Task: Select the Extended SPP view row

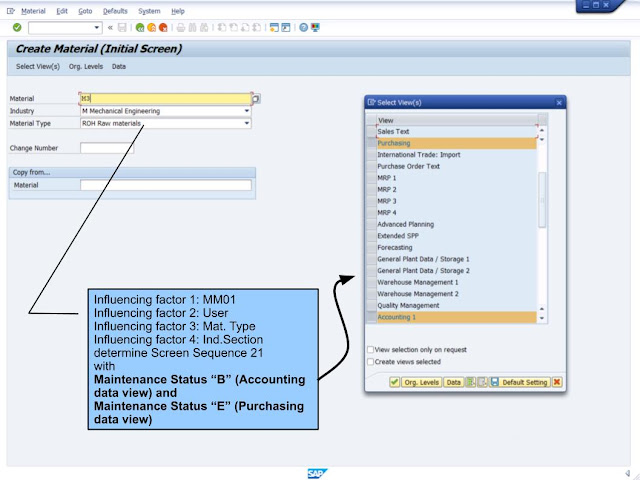Action: 456,236
